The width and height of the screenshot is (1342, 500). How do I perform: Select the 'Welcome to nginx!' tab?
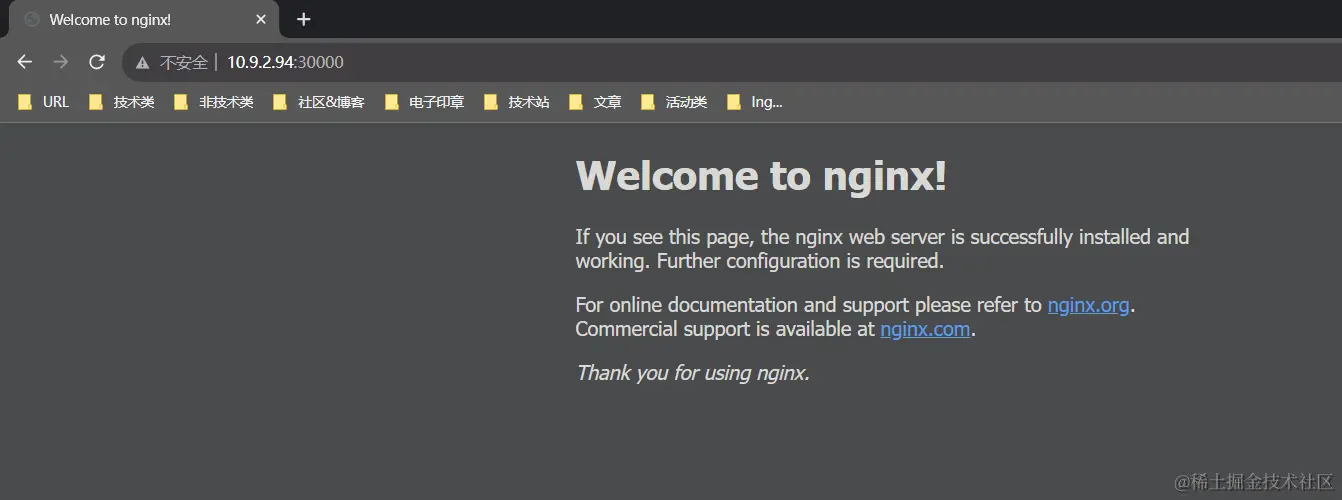point(144,19)
